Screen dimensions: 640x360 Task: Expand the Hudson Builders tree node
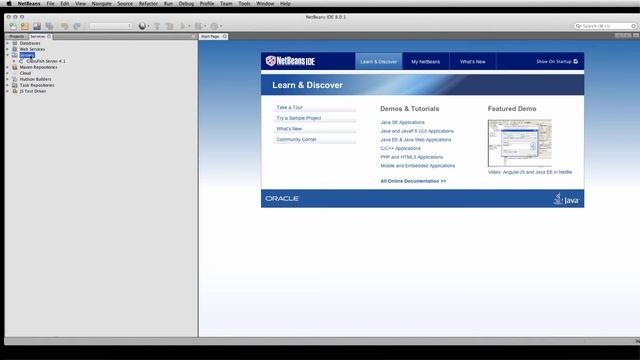[7, 79]
